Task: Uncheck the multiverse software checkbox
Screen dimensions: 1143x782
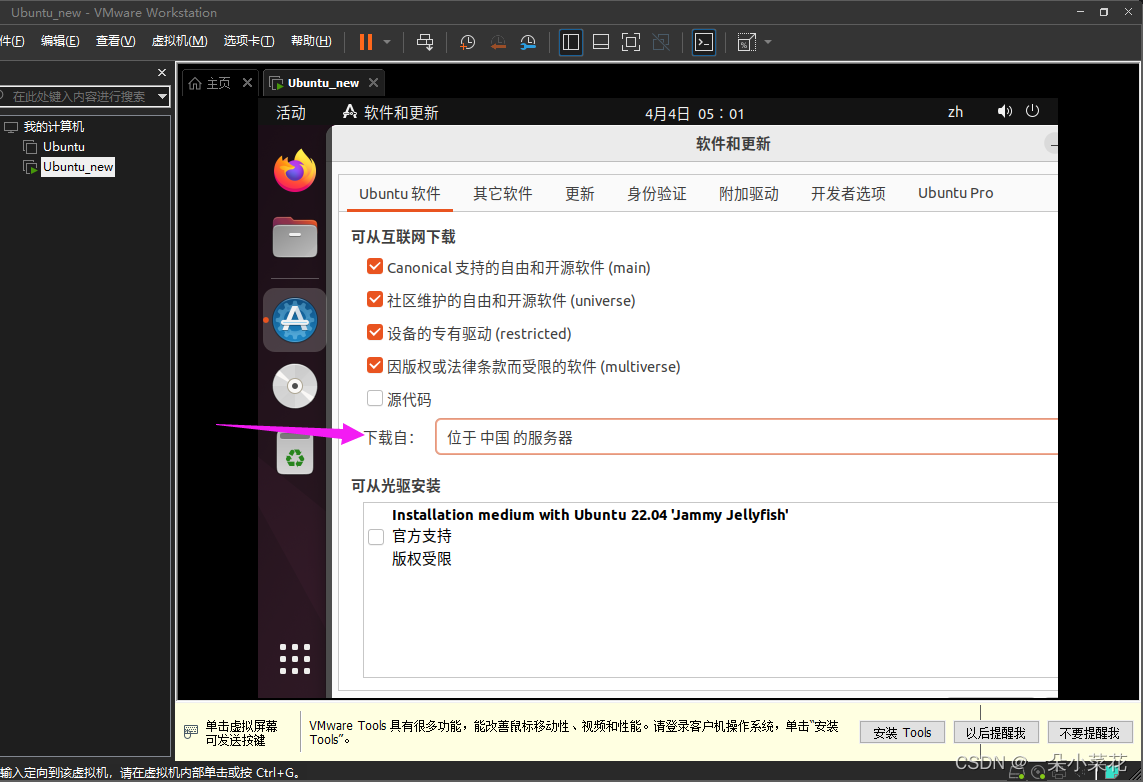Action: (375, 365)
